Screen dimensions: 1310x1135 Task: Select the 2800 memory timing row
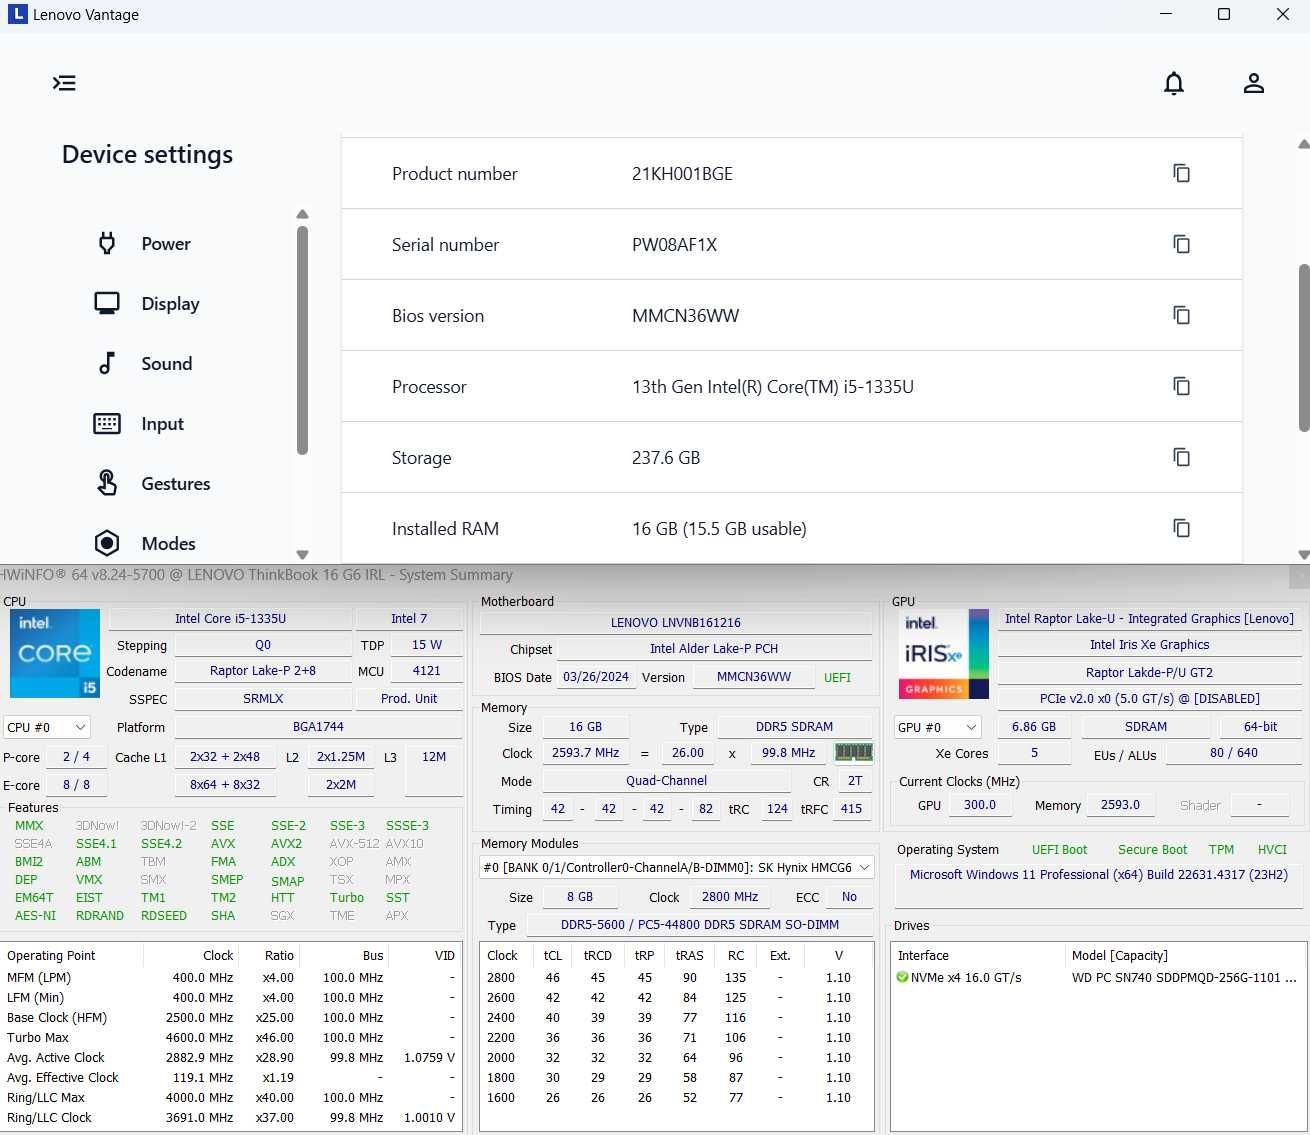click(676, 977)
